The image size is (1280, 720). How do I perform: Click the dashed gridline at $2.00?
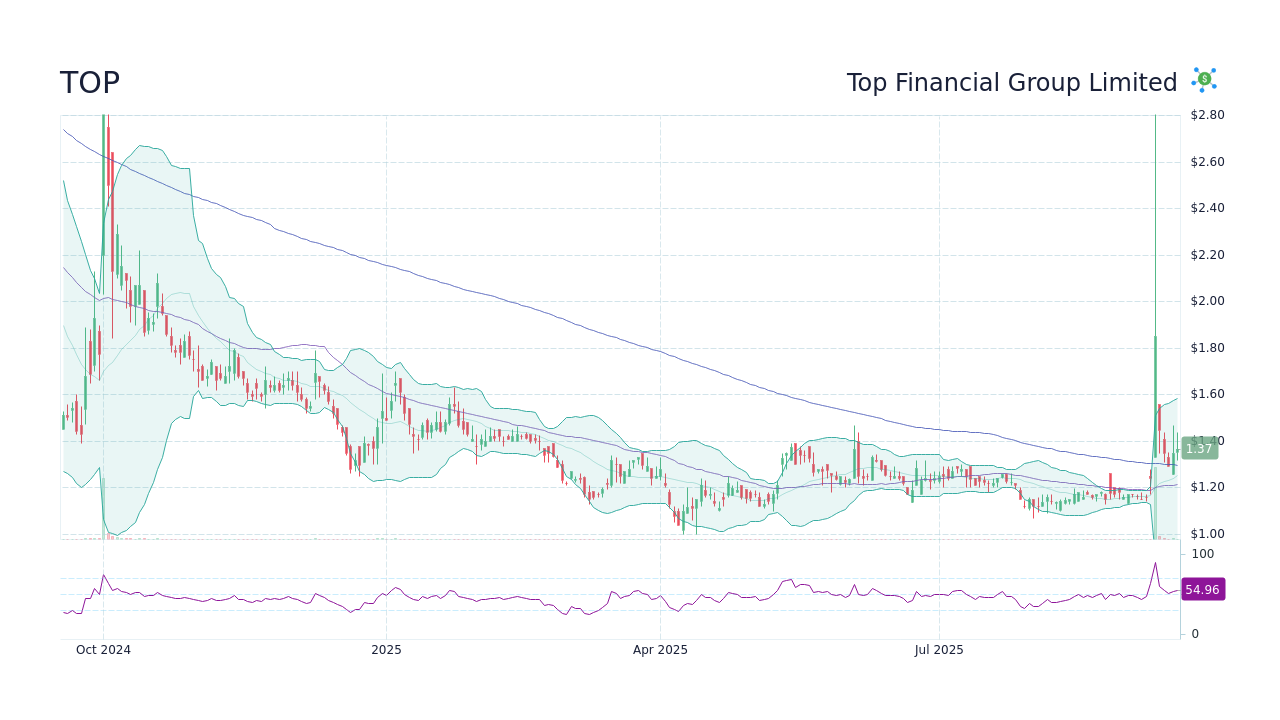[600, 300]
